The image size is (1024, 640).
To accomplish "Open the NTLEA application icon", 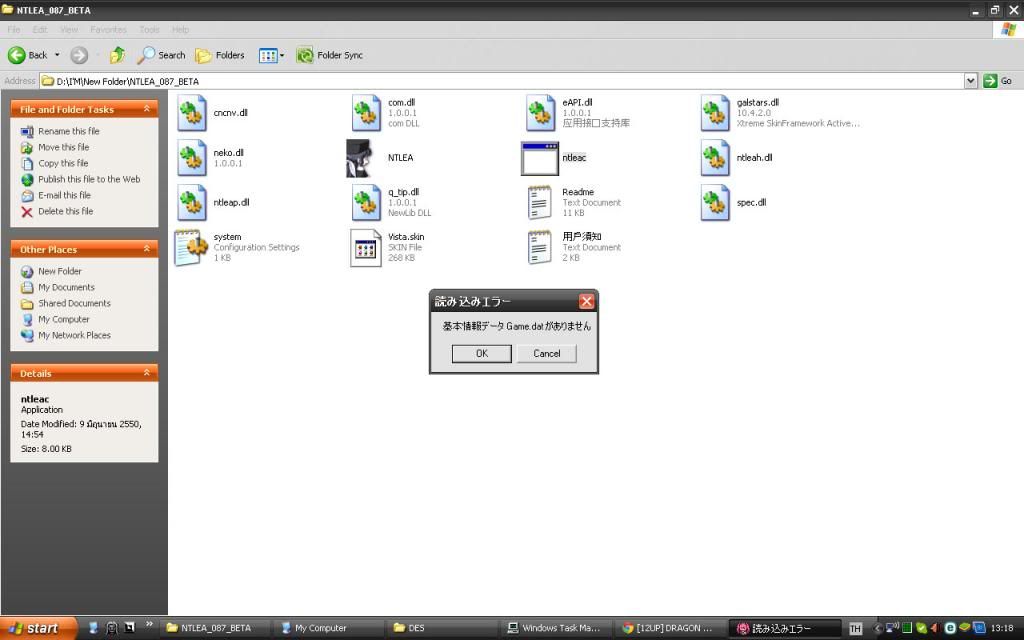I will tap(365, 158).
